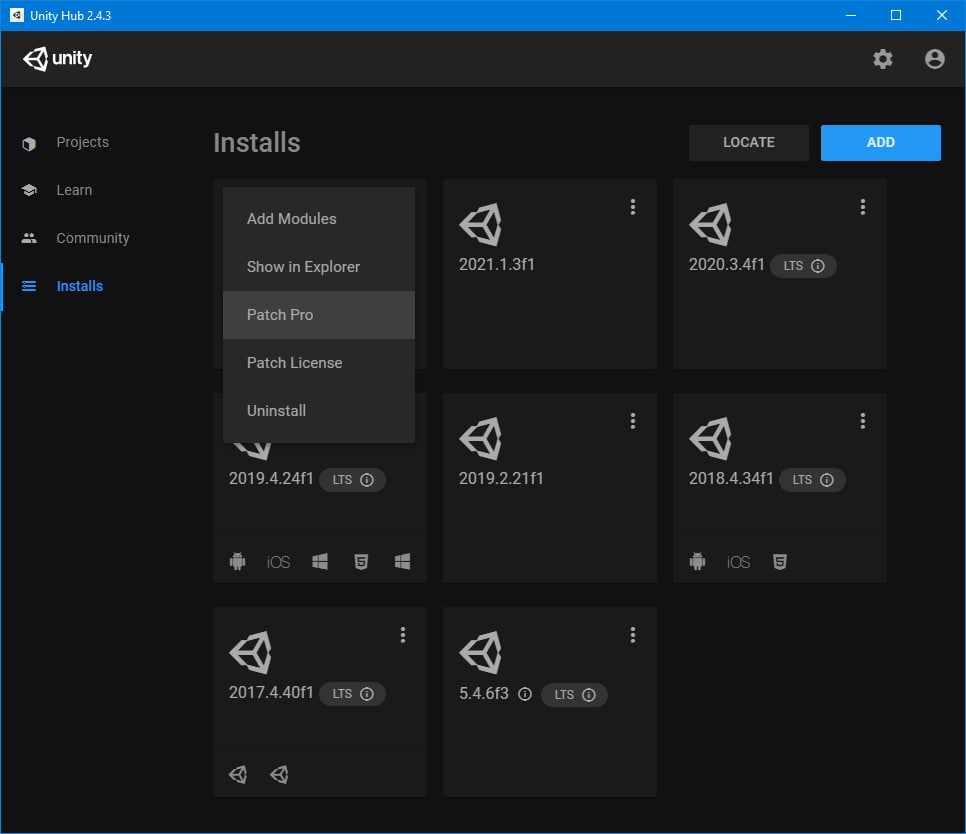Click the 2020.3.4f1 version text

[x=726, y=264]
